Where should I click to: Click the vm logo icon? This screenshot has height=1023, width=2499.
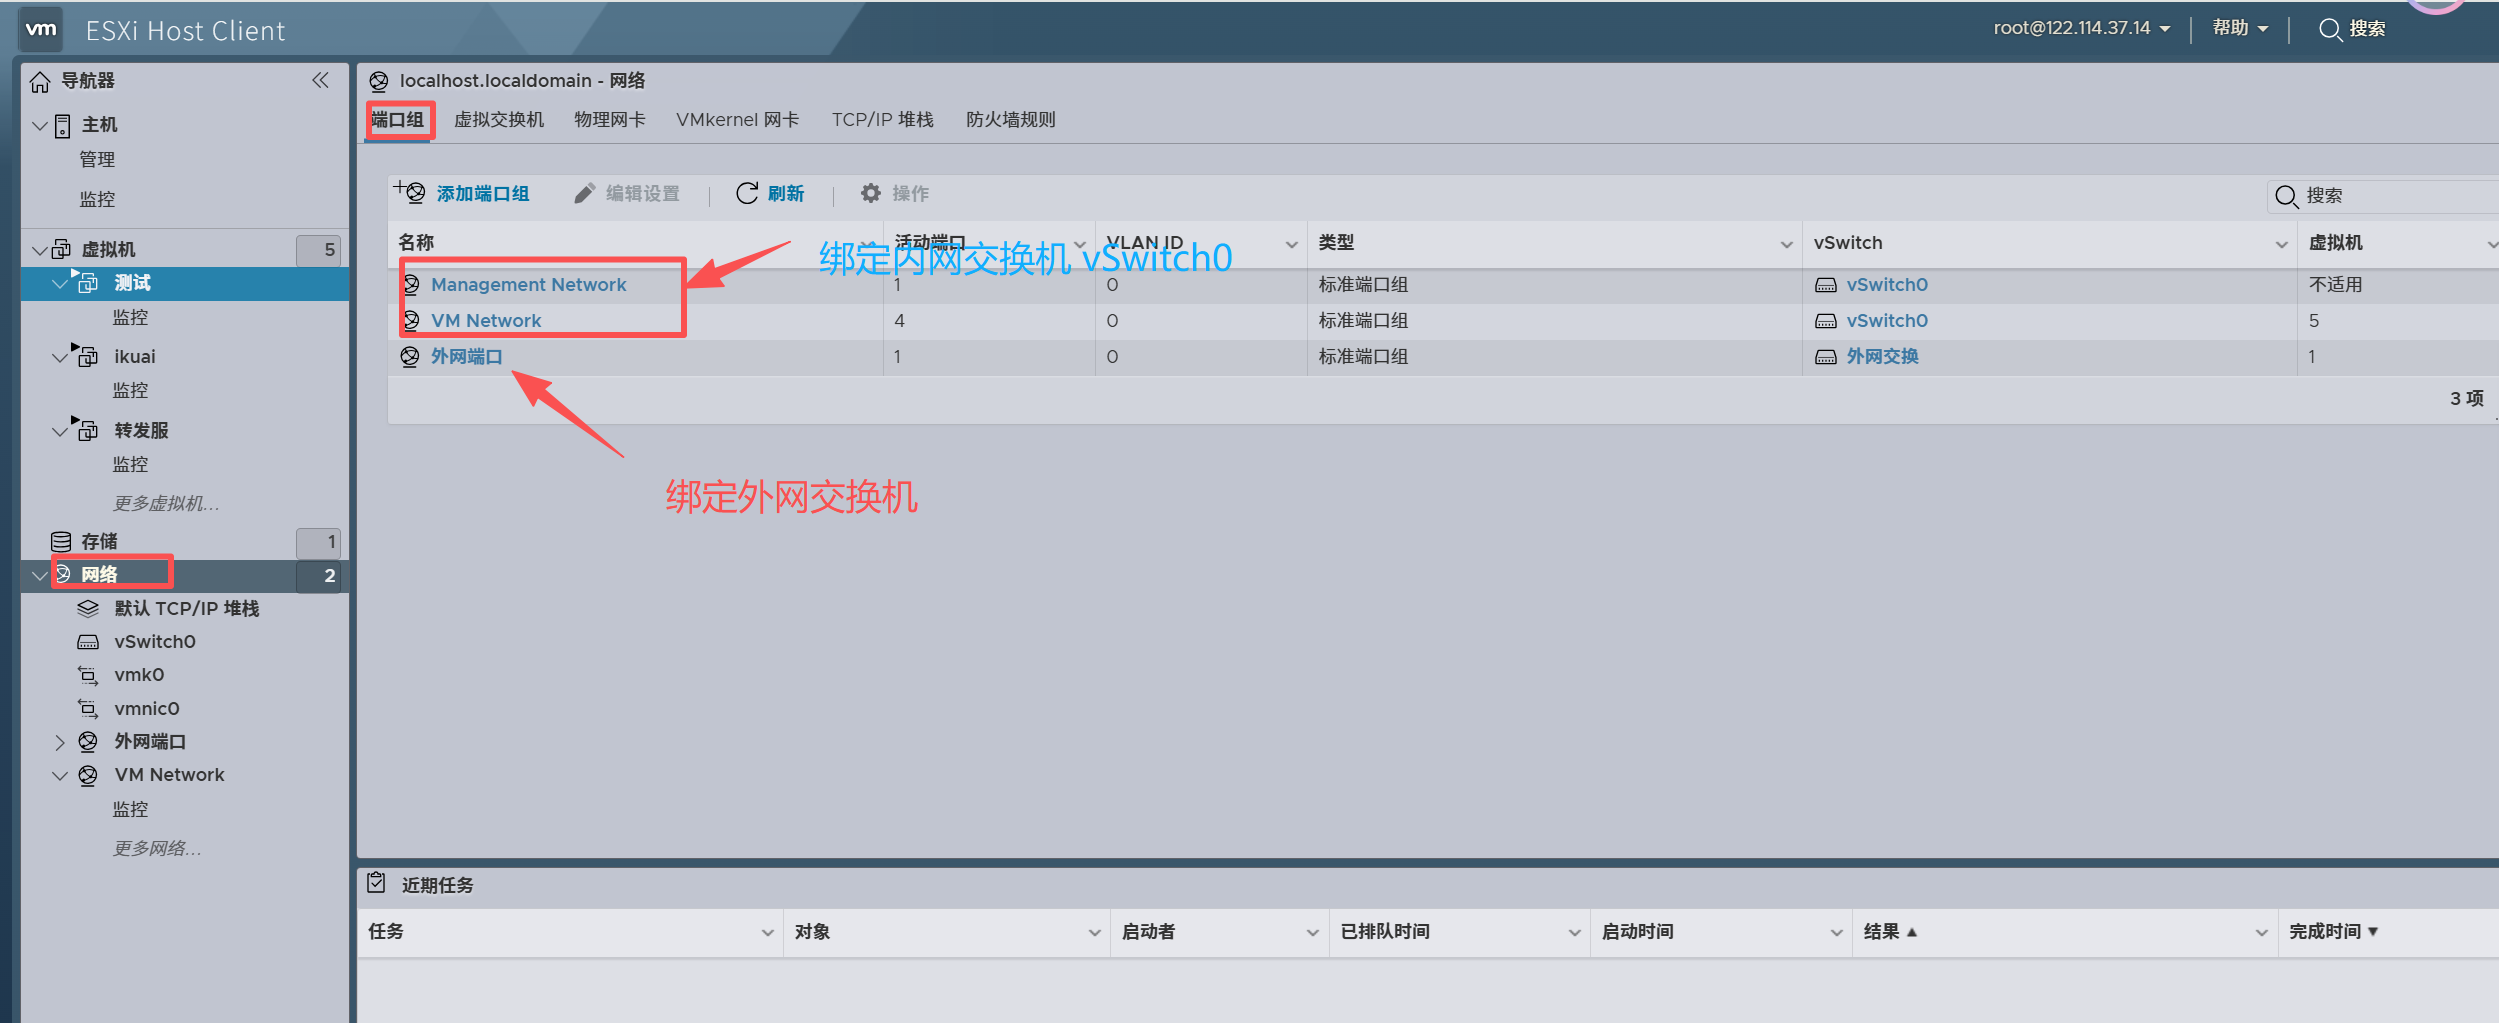[x=41, y=30]
